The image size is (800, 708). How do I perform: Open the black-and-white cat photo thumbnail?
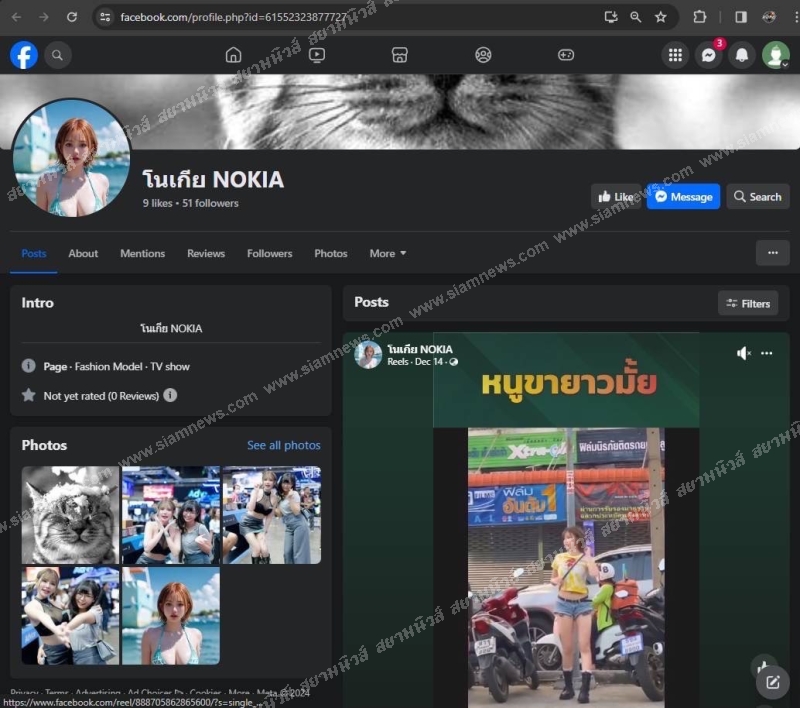(x=70, y=515)
